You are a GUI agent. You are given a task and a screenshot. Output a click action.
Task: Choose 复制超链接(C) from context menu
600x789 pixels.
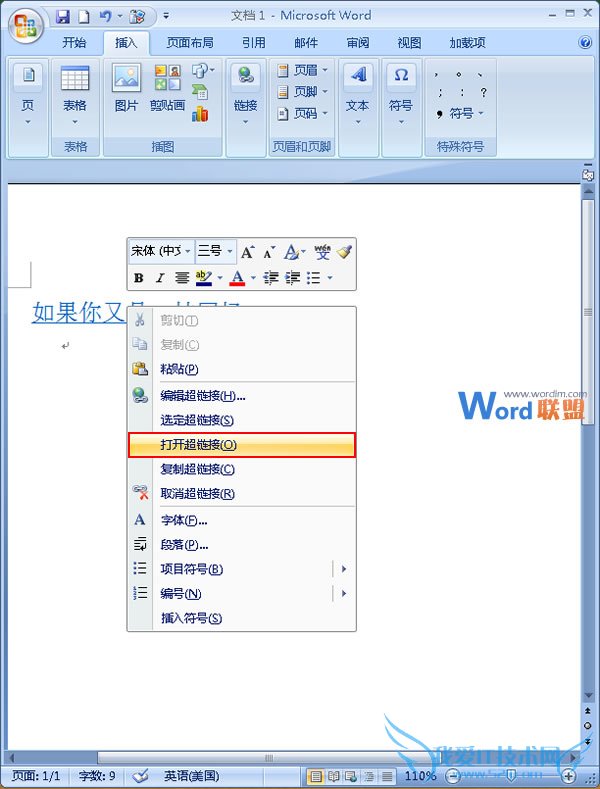point(242,469)
